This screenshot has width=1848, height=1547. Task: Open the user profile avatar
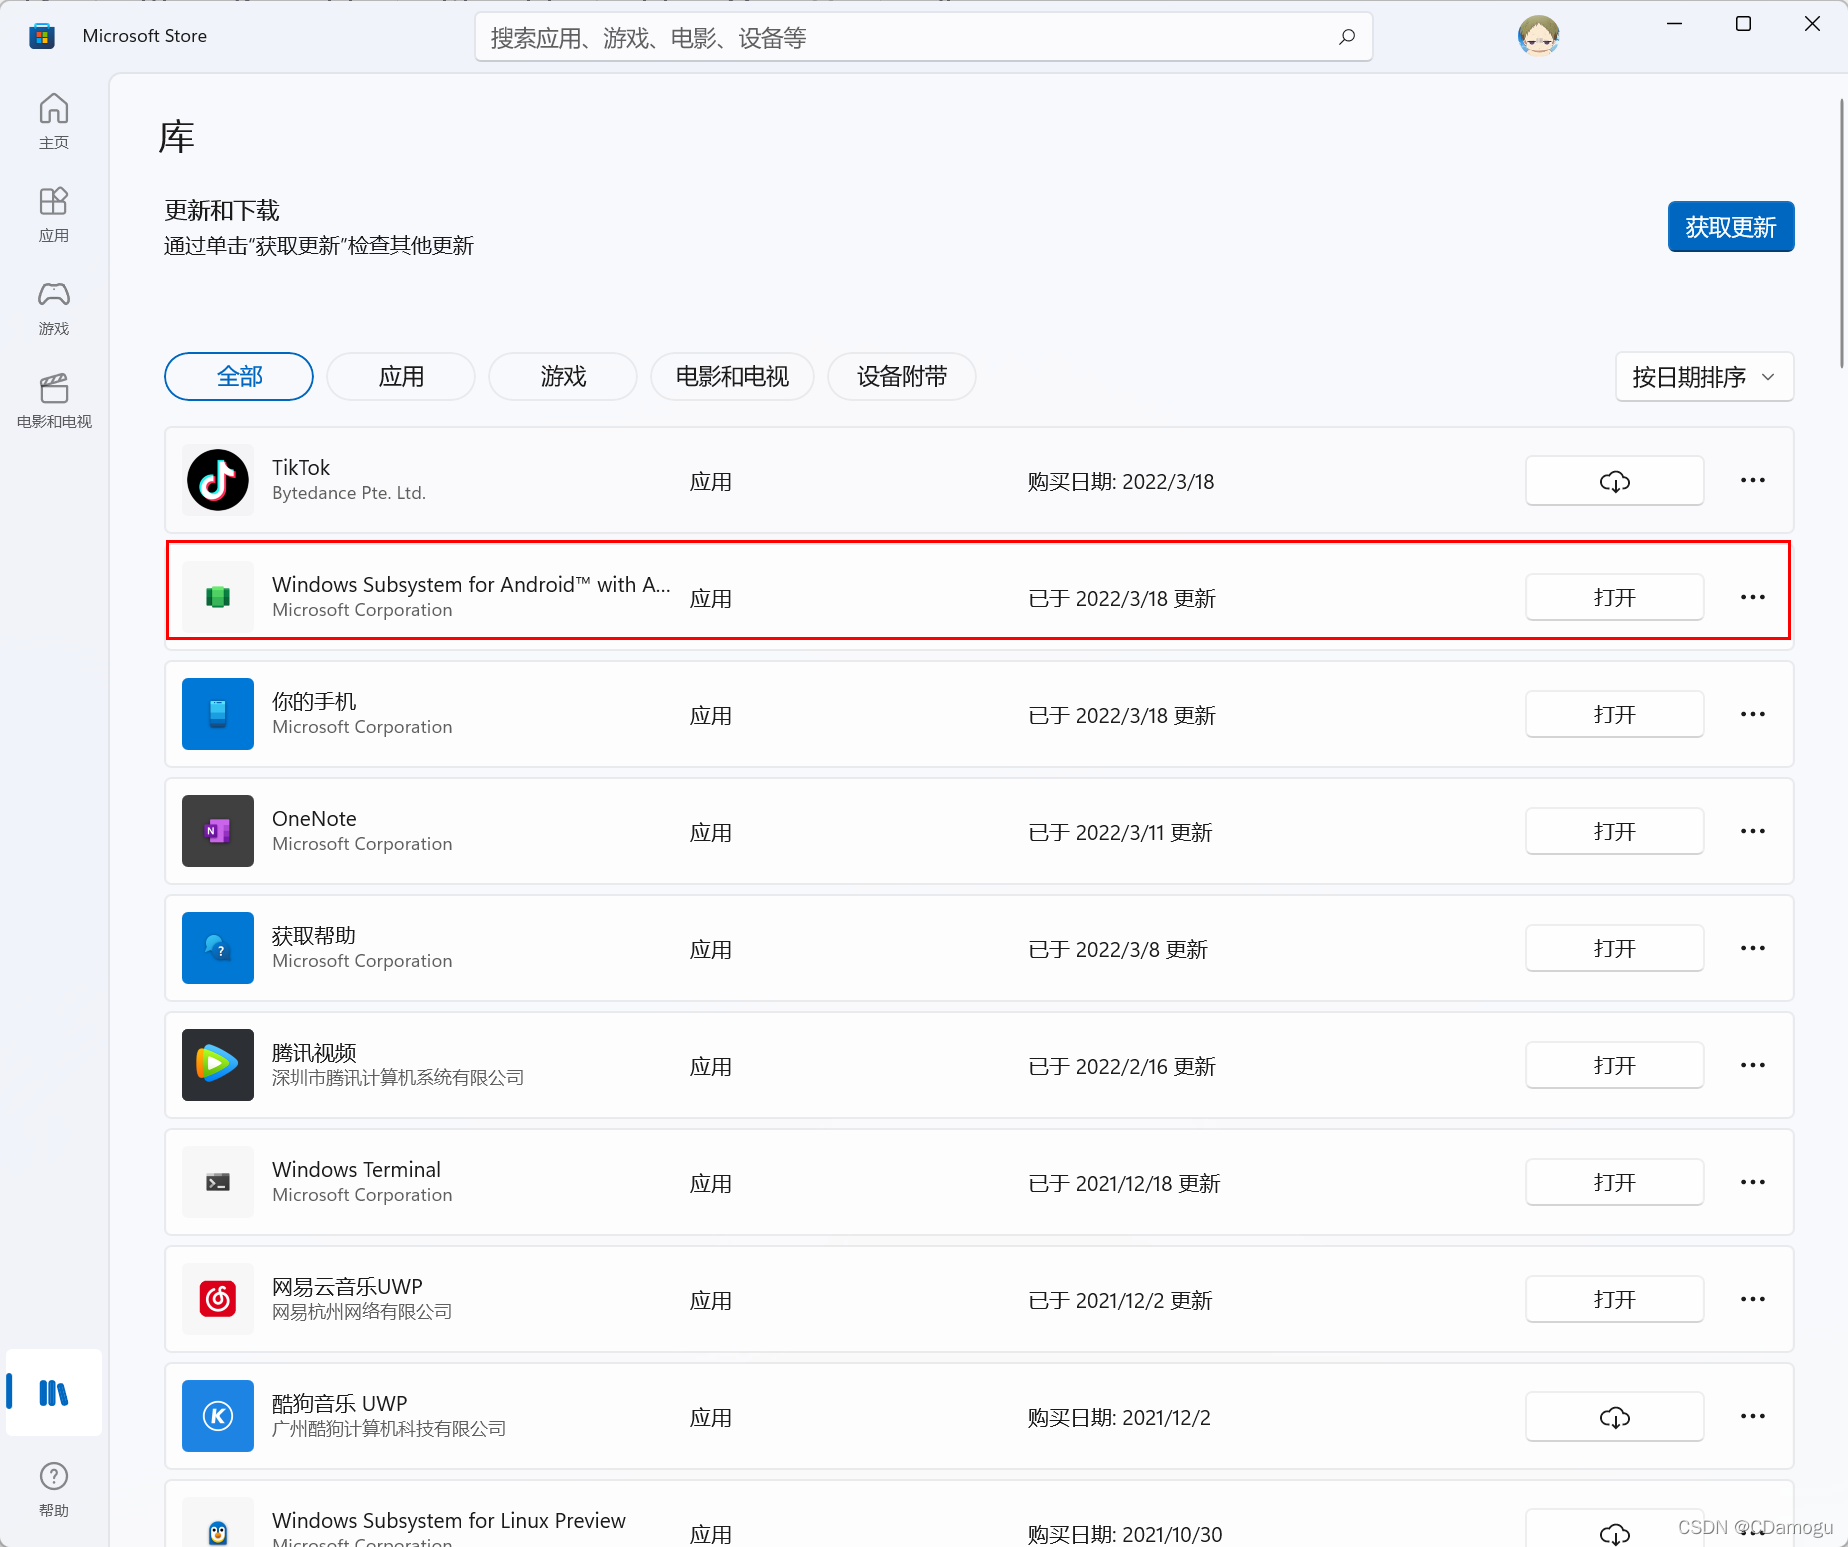pyautogui.click(x=1538, y=36)
